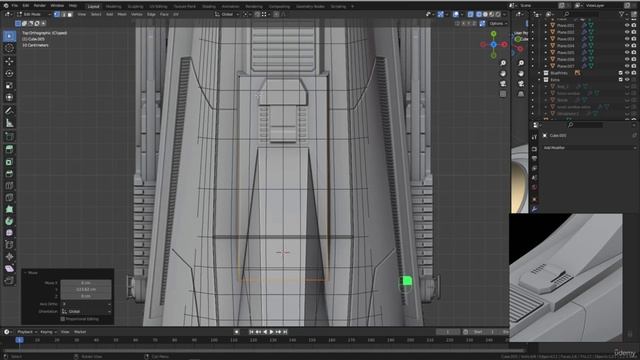The height and width of the screenshot is (360, 640).
Task: Enable face select mode
Action: point(70,14)
